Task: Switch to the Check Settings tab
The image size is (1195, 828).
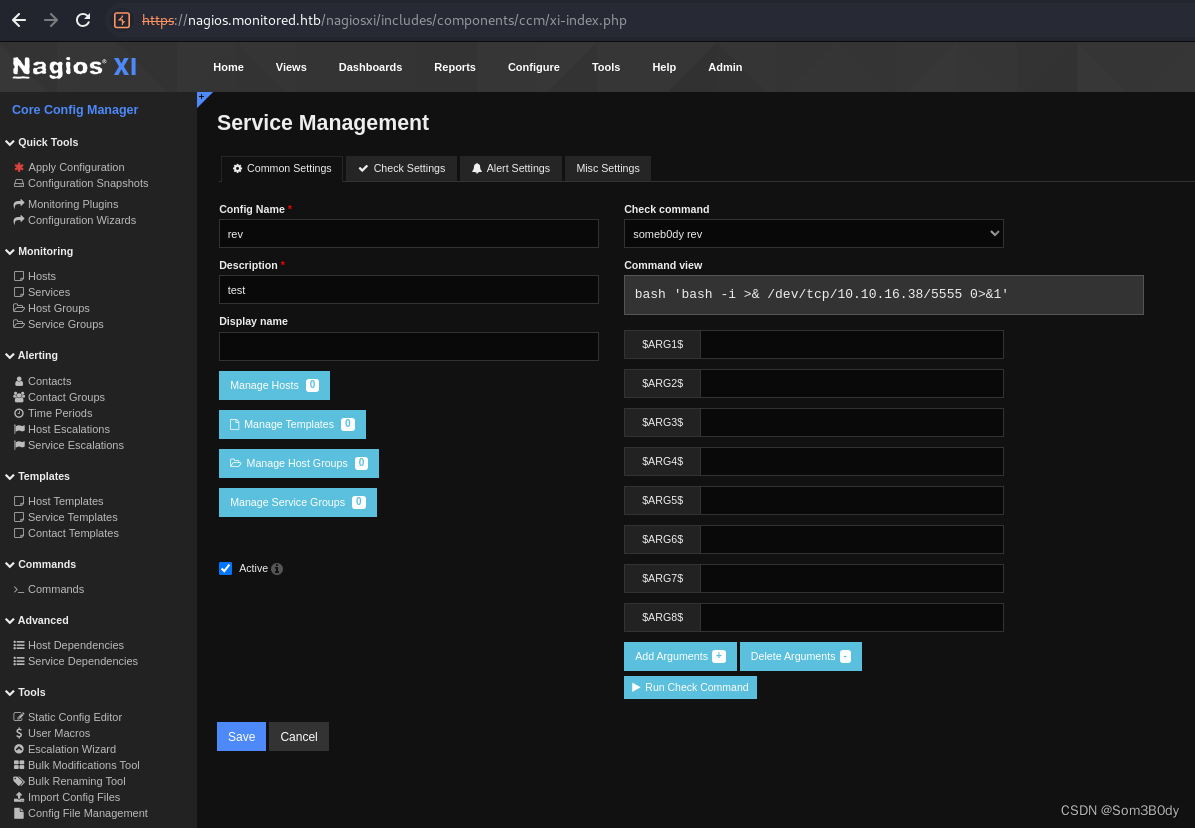Action: pyautogui.click(x=402, y=168)
